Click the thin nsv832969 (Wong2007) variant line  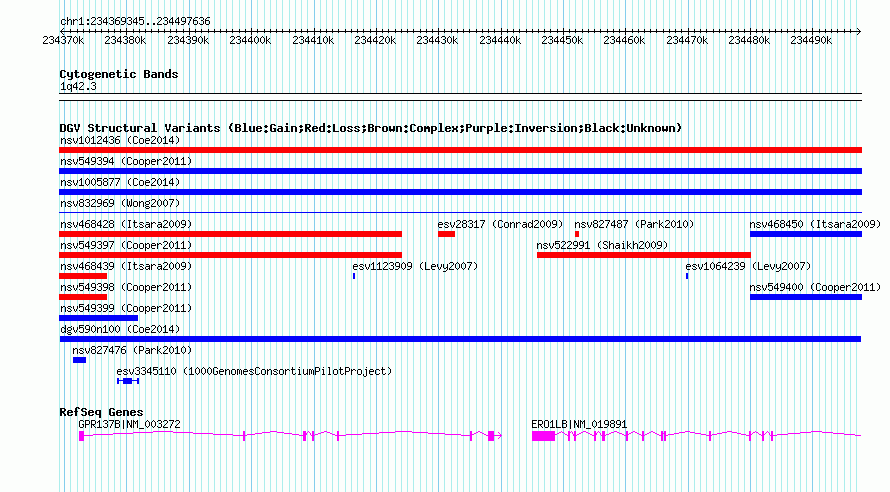coord(460,213)
